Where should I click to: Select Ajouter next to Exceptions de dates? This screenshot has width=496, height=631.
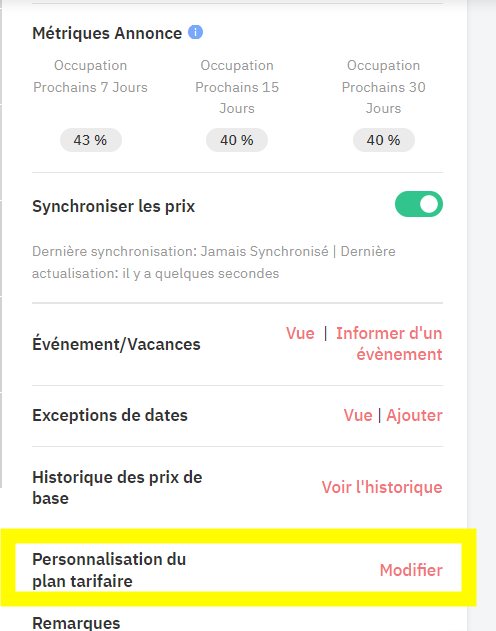[414, 415]
